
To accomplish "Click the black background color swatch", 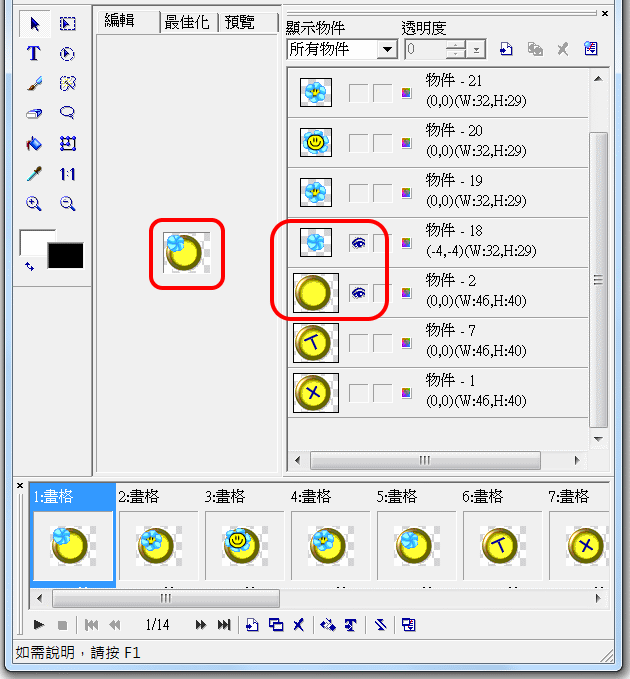I will click(66, 255).
